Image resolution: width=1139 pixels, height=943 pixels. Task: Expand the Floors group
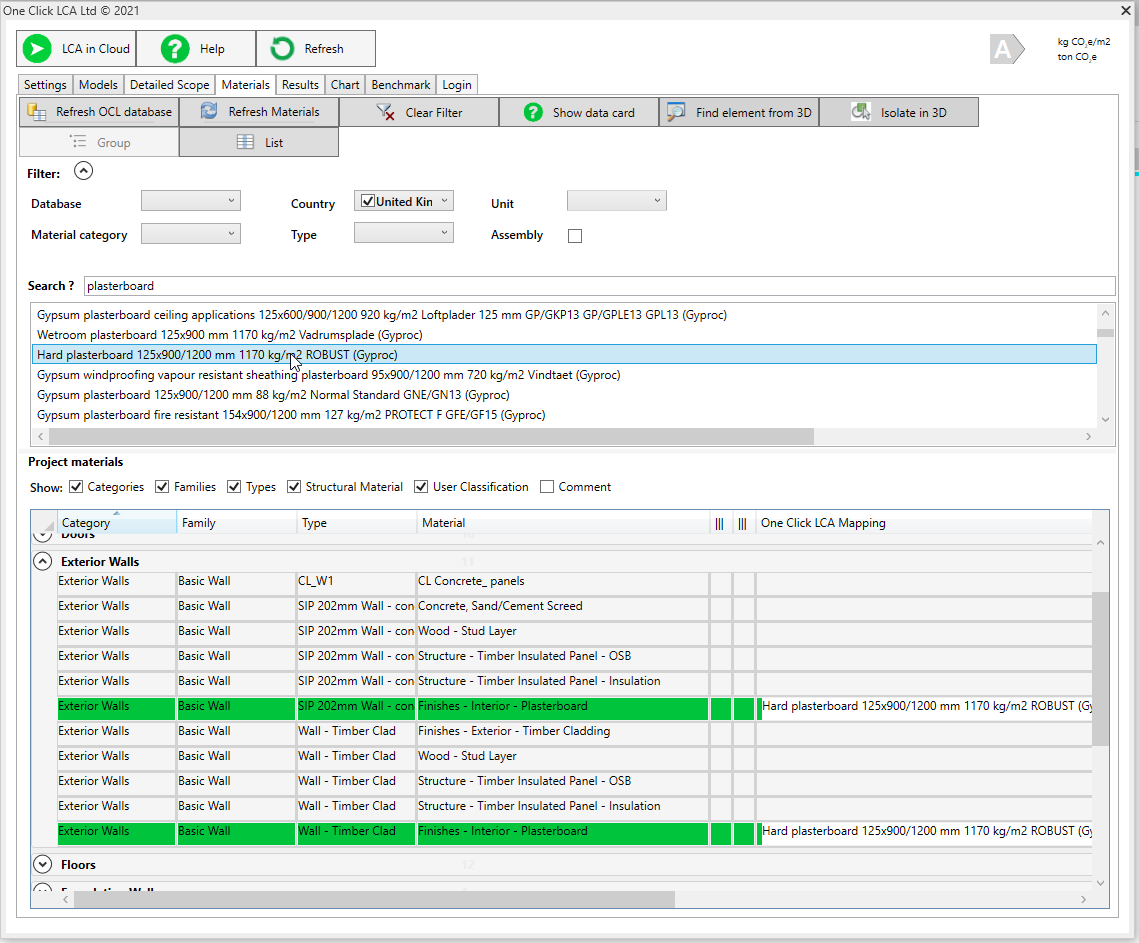[x=42, y=864]
